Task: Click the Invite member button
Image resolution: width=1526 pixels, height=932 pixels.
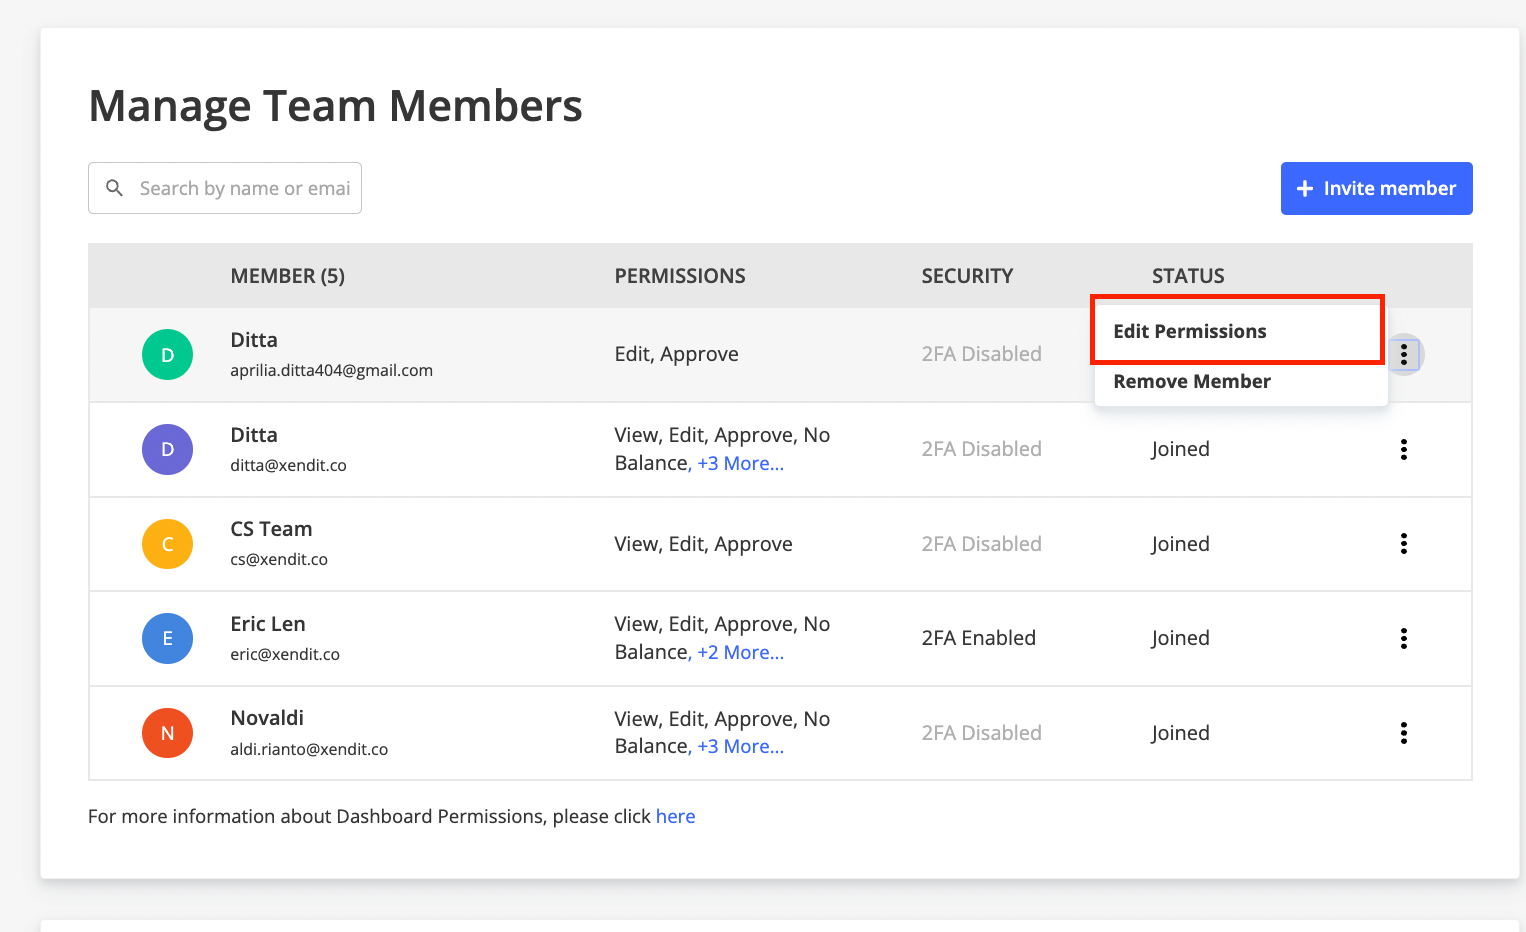Action: [x=1376, y=188]
